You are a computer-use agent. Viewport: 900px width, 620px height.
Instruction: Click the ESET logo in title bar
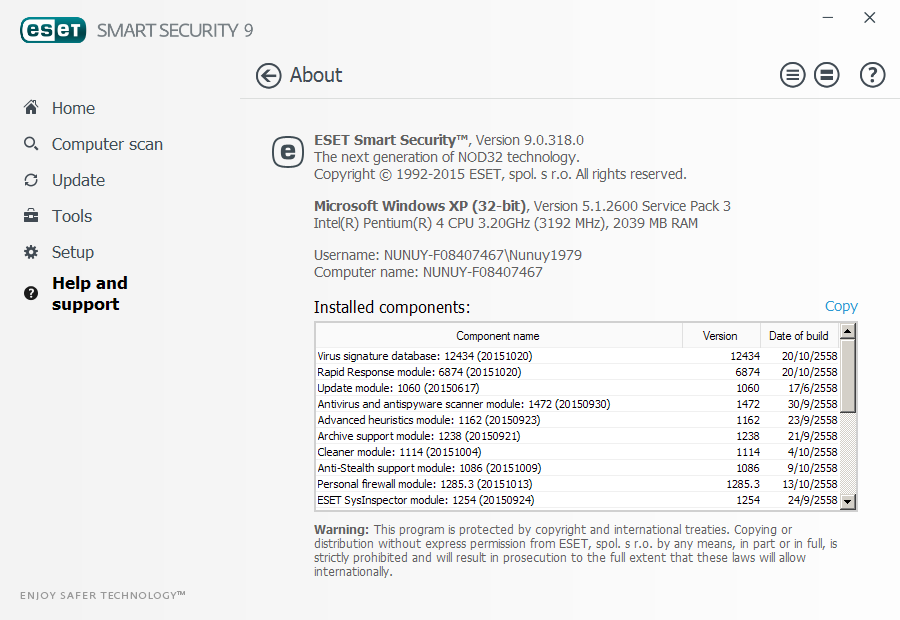point(53,30)
